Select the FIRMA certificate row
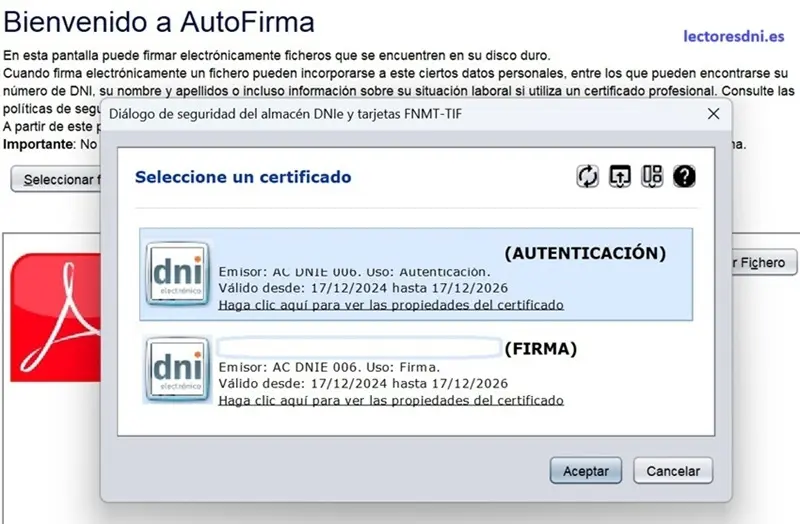The width and height of the screenshot is (800, 524). click(416, 370)
